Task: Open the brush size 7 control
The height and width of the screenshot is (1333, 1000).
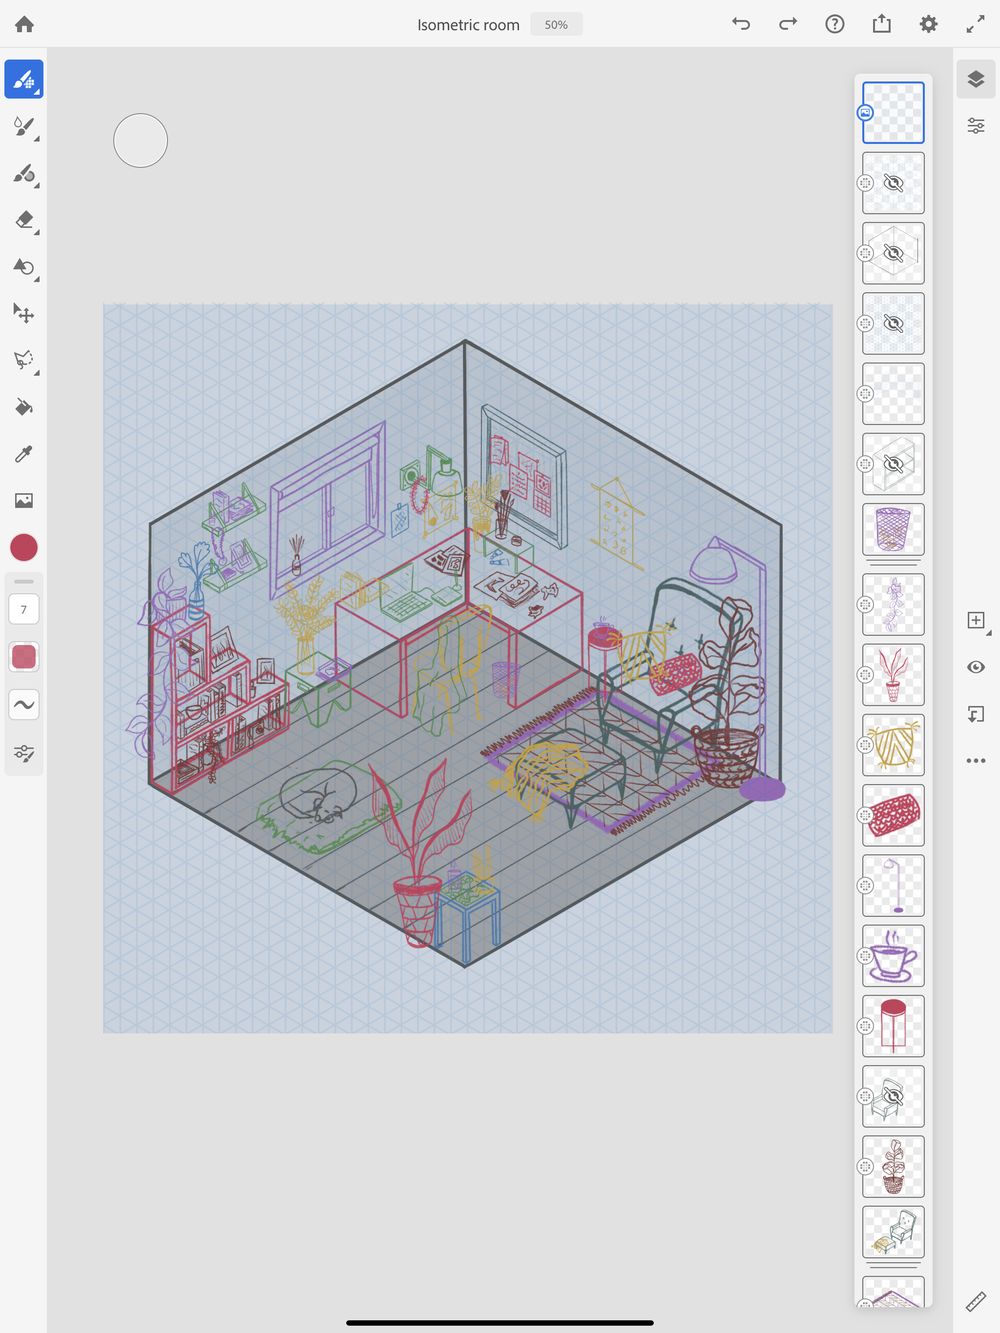Action: coord(24,609)
